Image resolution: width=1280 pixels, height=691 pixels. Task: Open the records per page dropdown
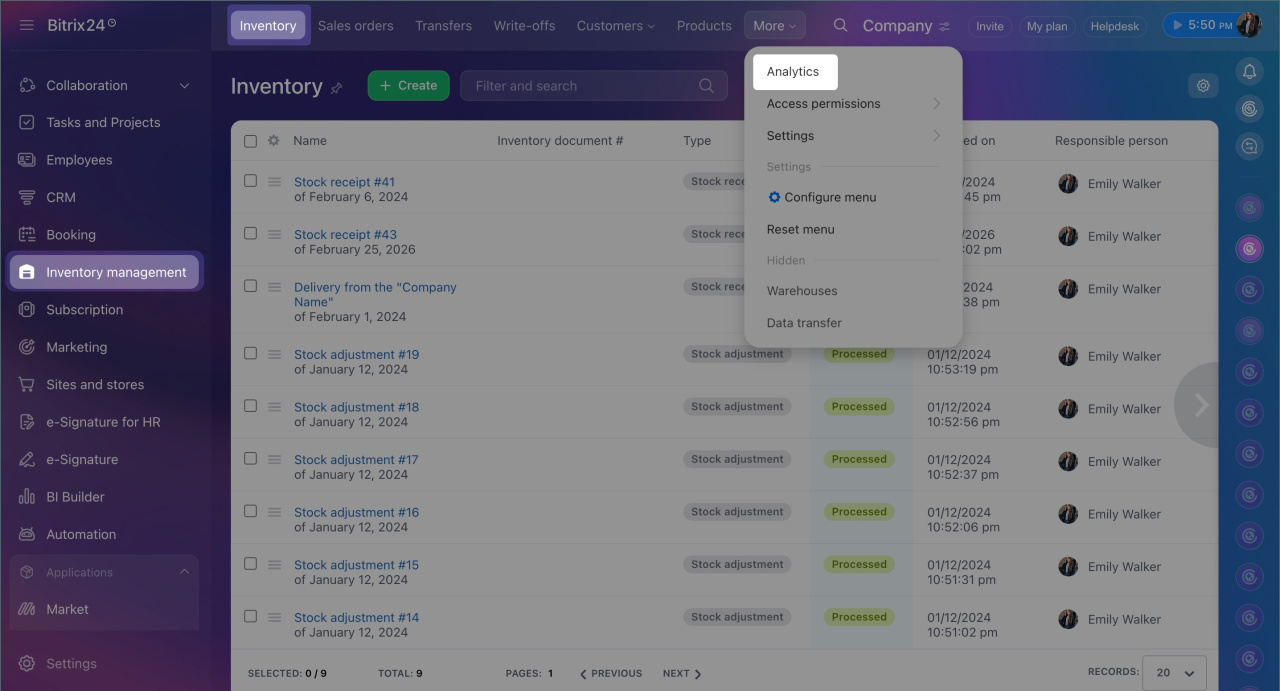point(1174,673)
